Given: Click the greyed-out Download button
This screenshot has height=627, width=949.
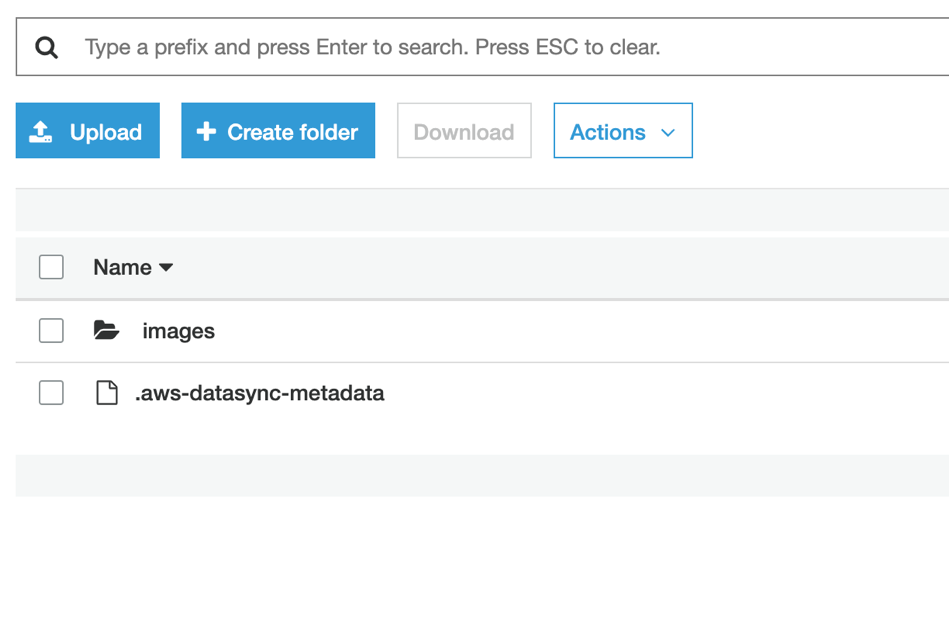Looking at the screenshot, I should [x=464, y=131].
